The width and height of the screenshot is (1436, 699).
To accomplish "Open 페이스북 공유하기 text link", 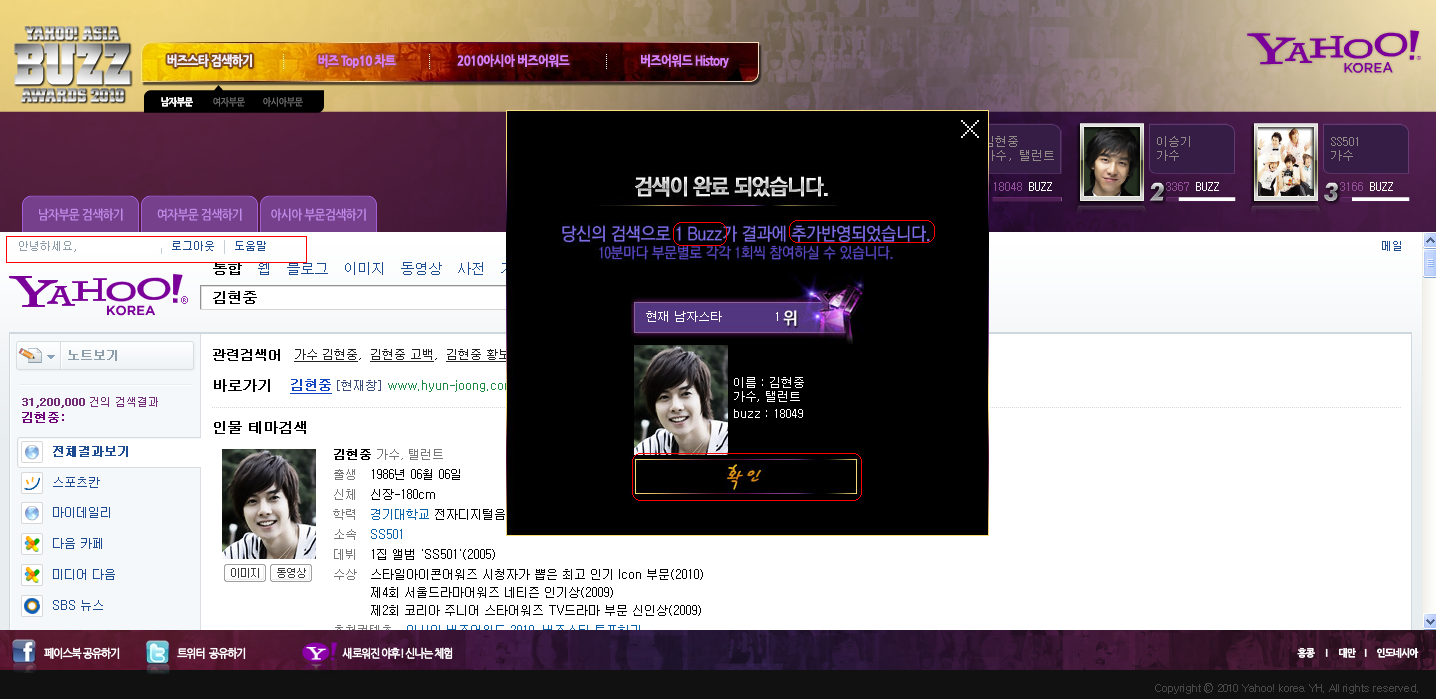I will pyautogui.click(x=82, y=654).
